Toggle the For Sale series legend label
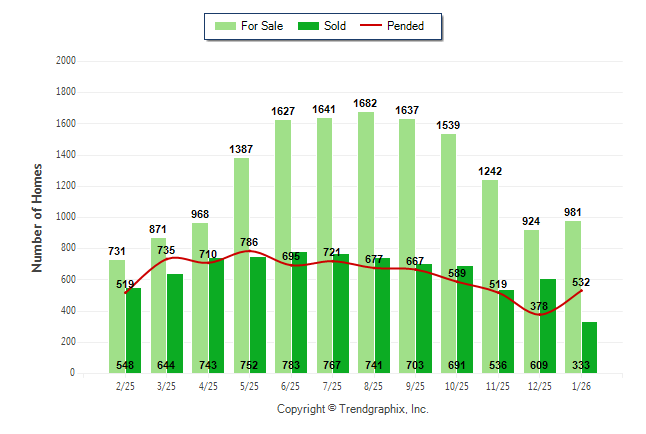Screen dimensions: 646x434 [x=261, y=26]
